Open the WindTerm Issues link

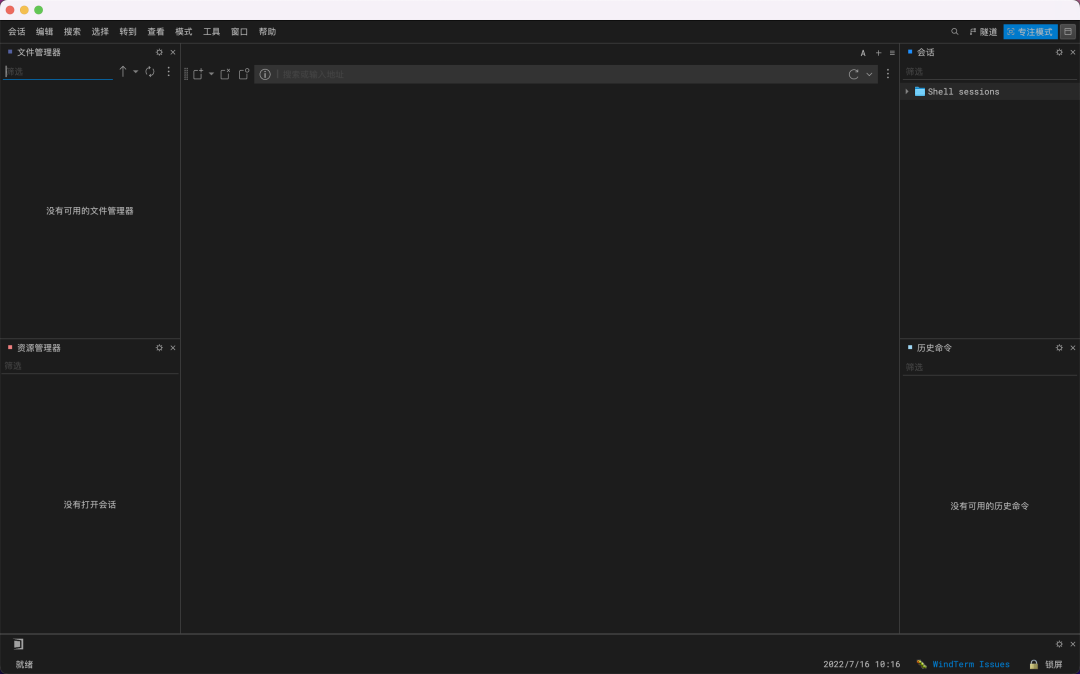(970, 664)
